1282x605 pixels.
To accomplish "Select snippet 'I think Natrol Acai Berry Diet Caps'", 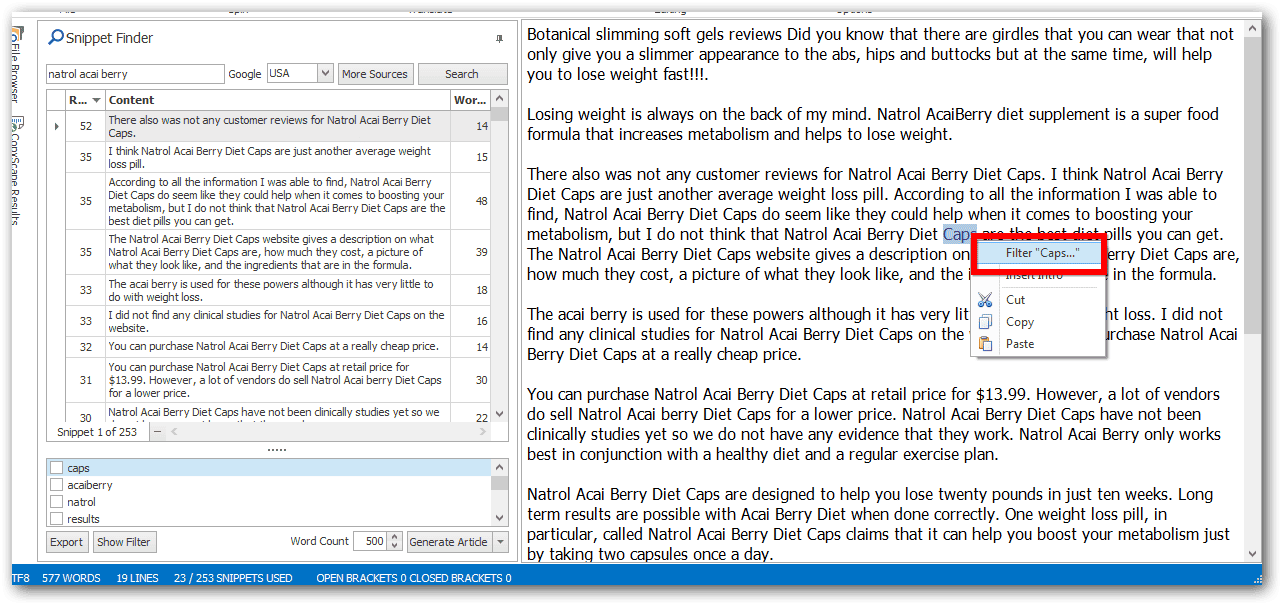I will coord(278,157).
